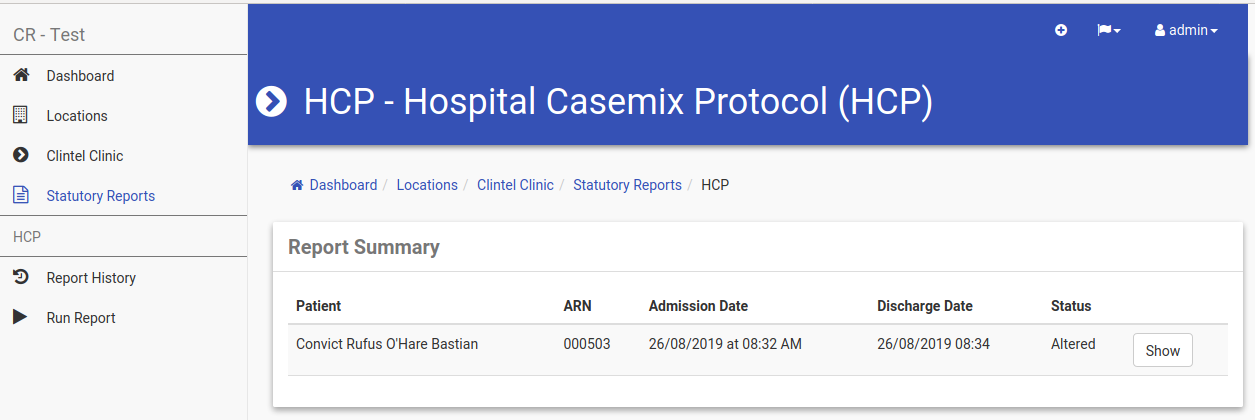The height and width of the screenshot is (420, 1255).
Task: Click the arrow circle icon beside page title
Action: point(272,101)
